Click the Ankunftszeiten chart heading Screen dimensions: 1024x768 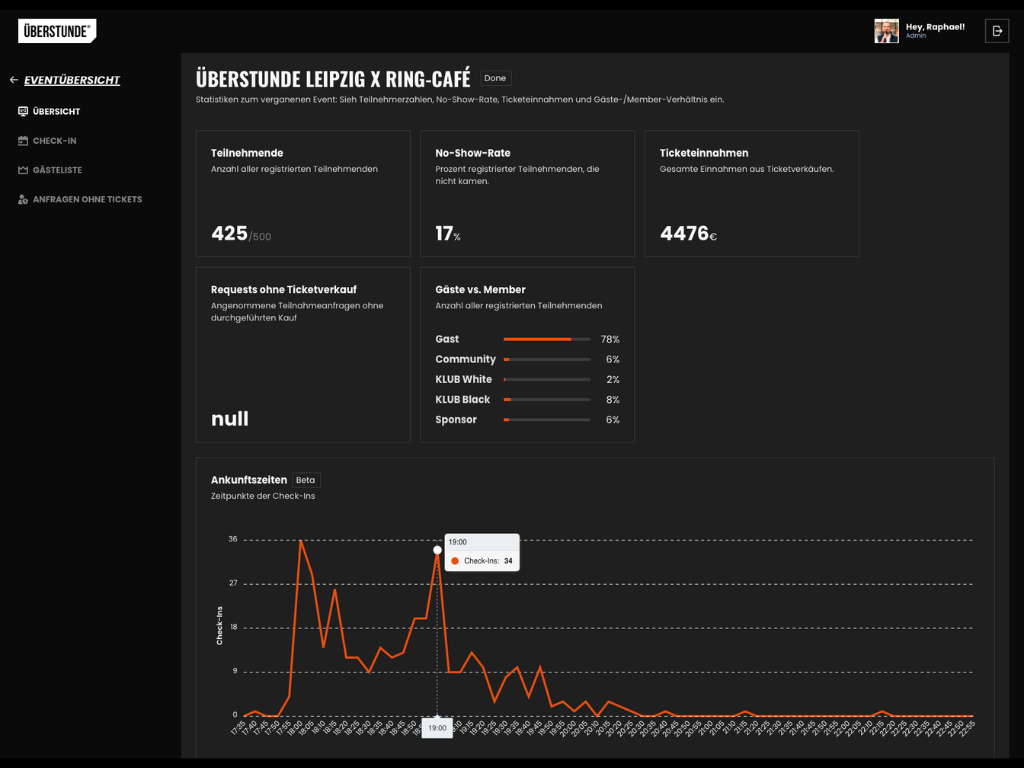pos(249,480)
